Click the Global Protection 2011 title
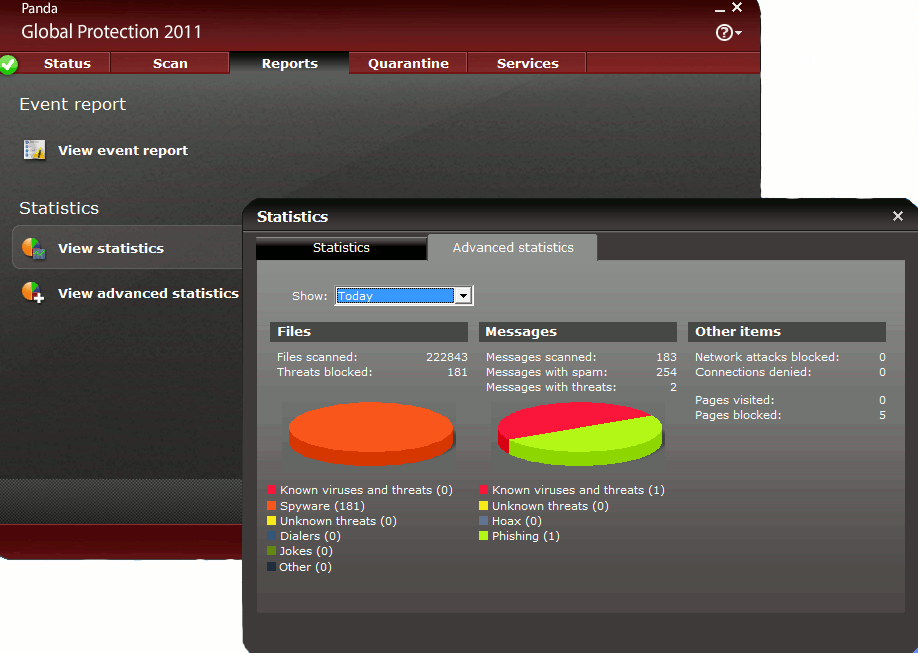 [111, 32]
